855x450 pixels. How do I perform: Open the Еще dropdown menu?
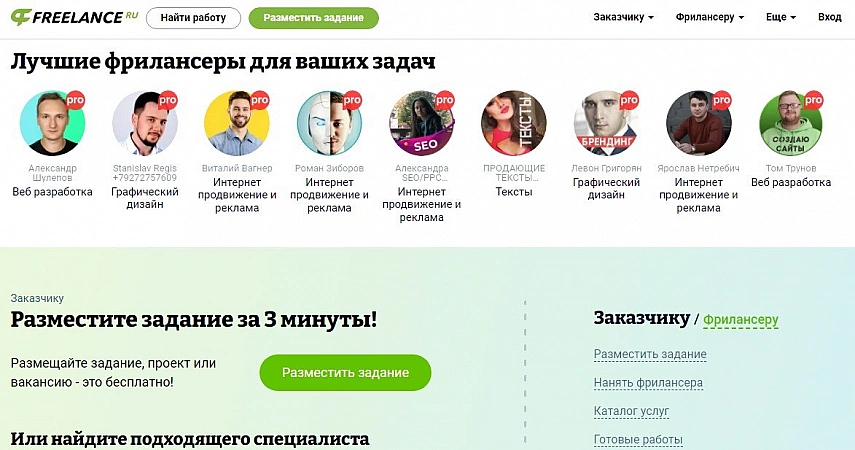coord(781,17)
